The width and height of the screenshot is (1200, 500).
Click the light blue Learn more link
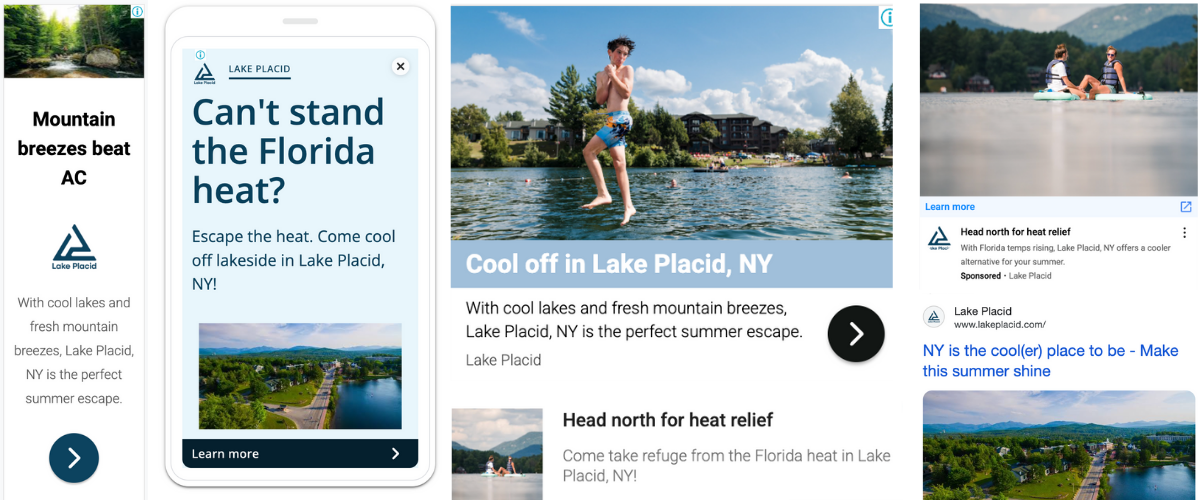[949, 207]
